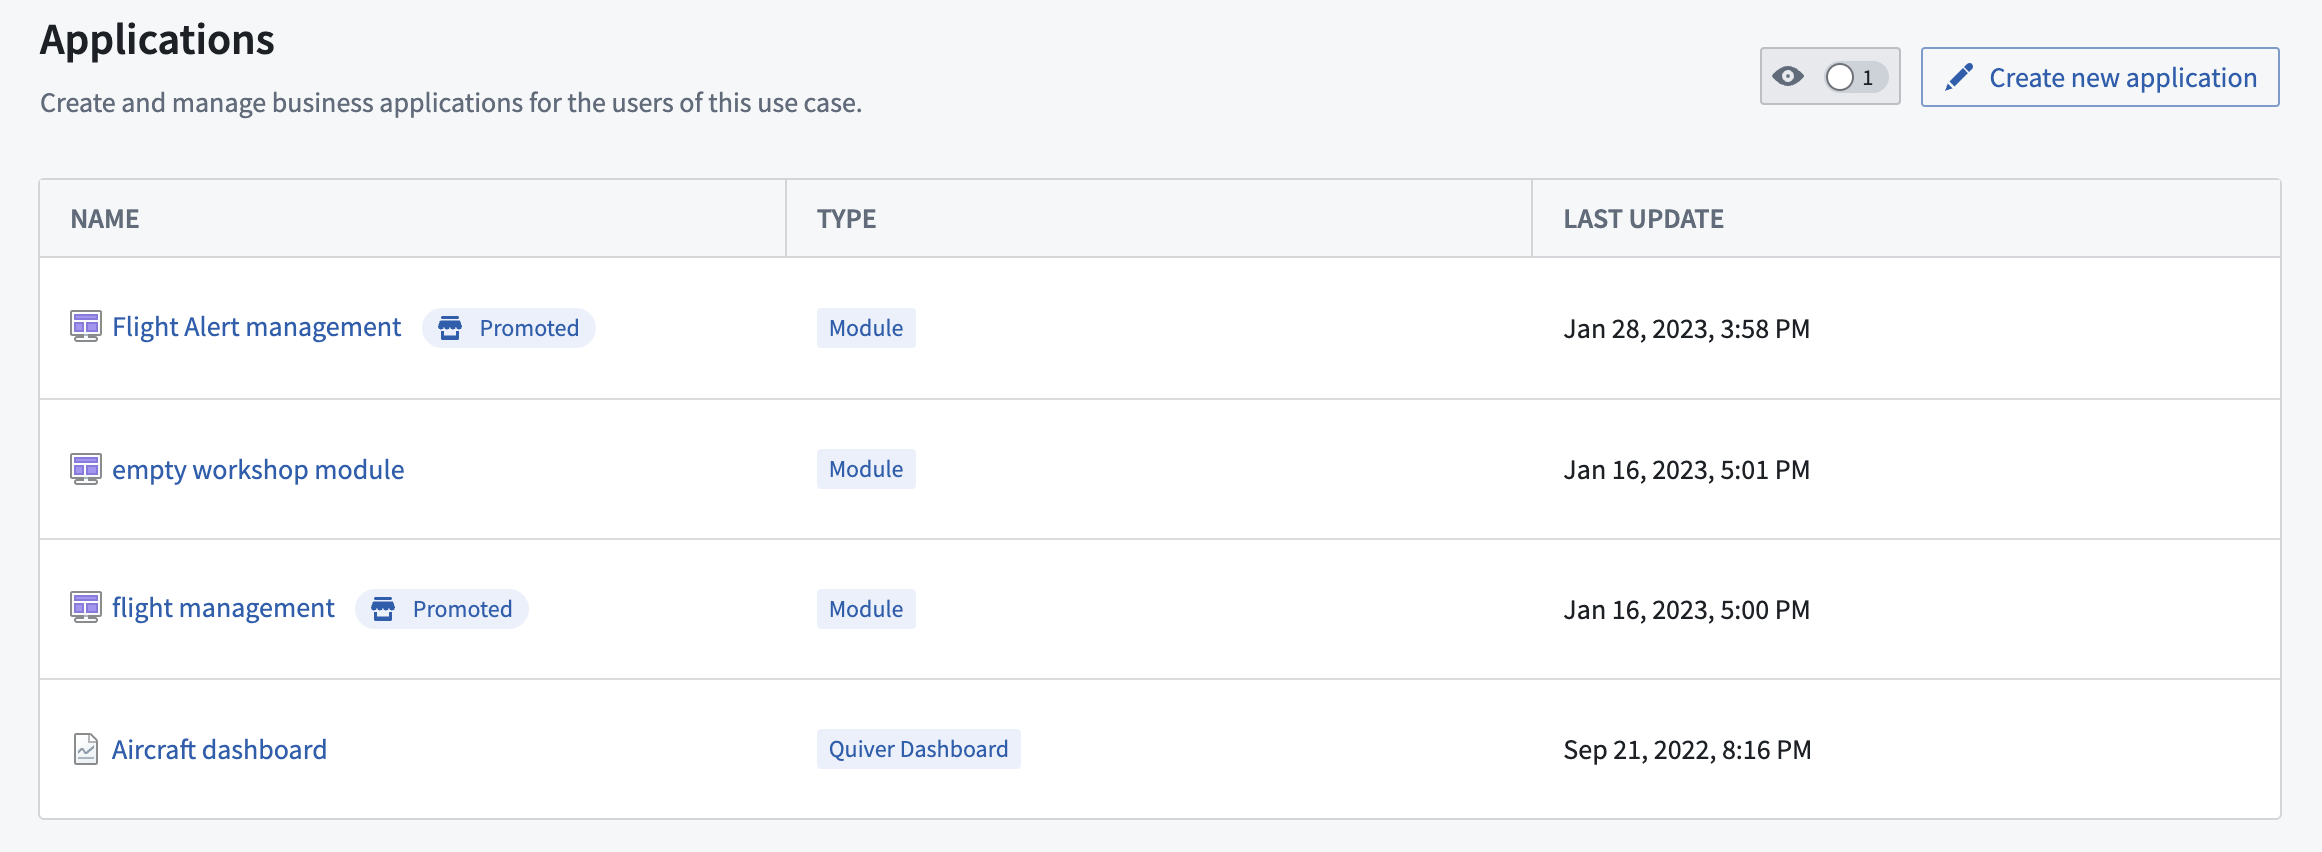Sort by the TYPE column header
Viewport: 2322px width, 852px height.
point(846,219)
